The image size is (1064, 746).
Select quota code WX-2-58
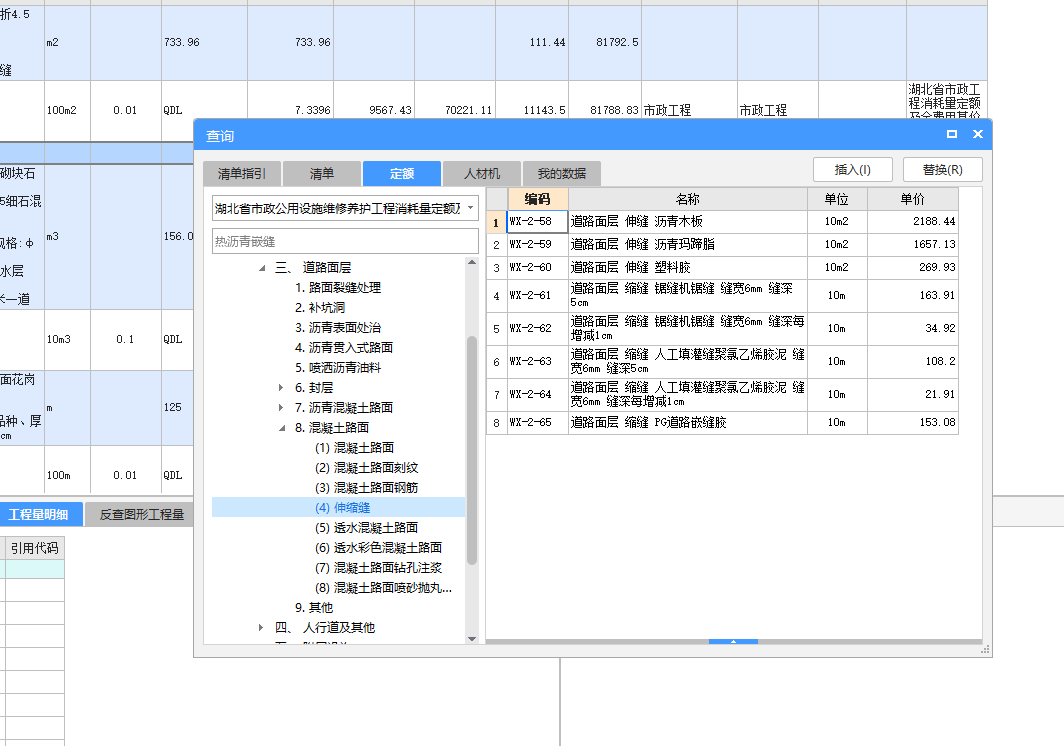pyautogui.click(x=537, y=221)
